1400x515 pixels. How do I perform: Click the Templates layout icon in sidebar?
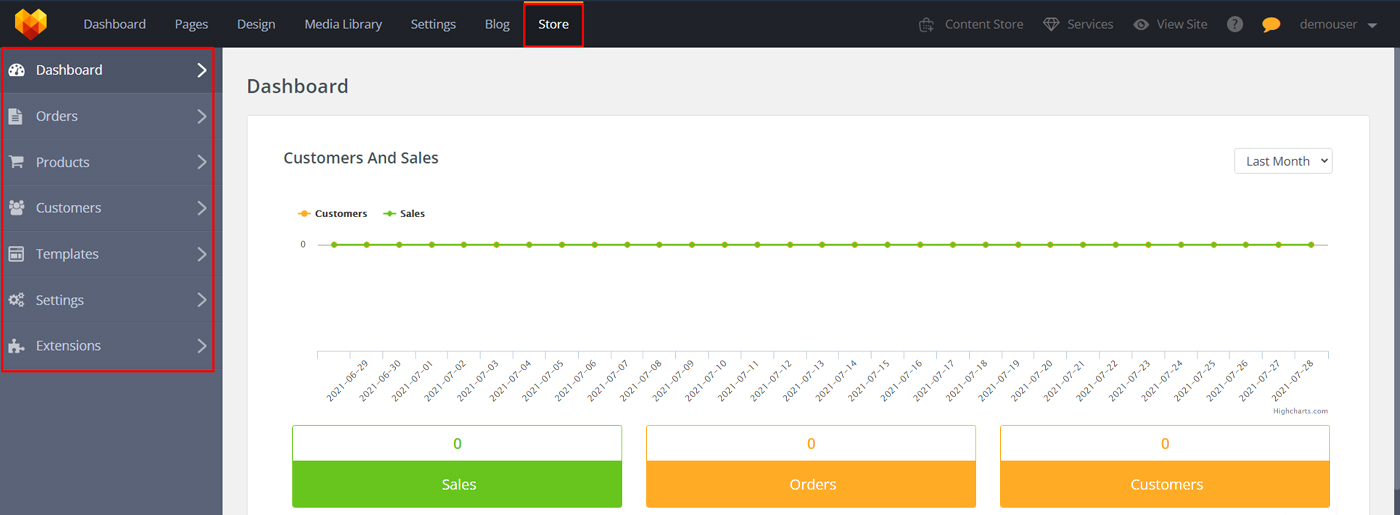(x=16, y=254)
